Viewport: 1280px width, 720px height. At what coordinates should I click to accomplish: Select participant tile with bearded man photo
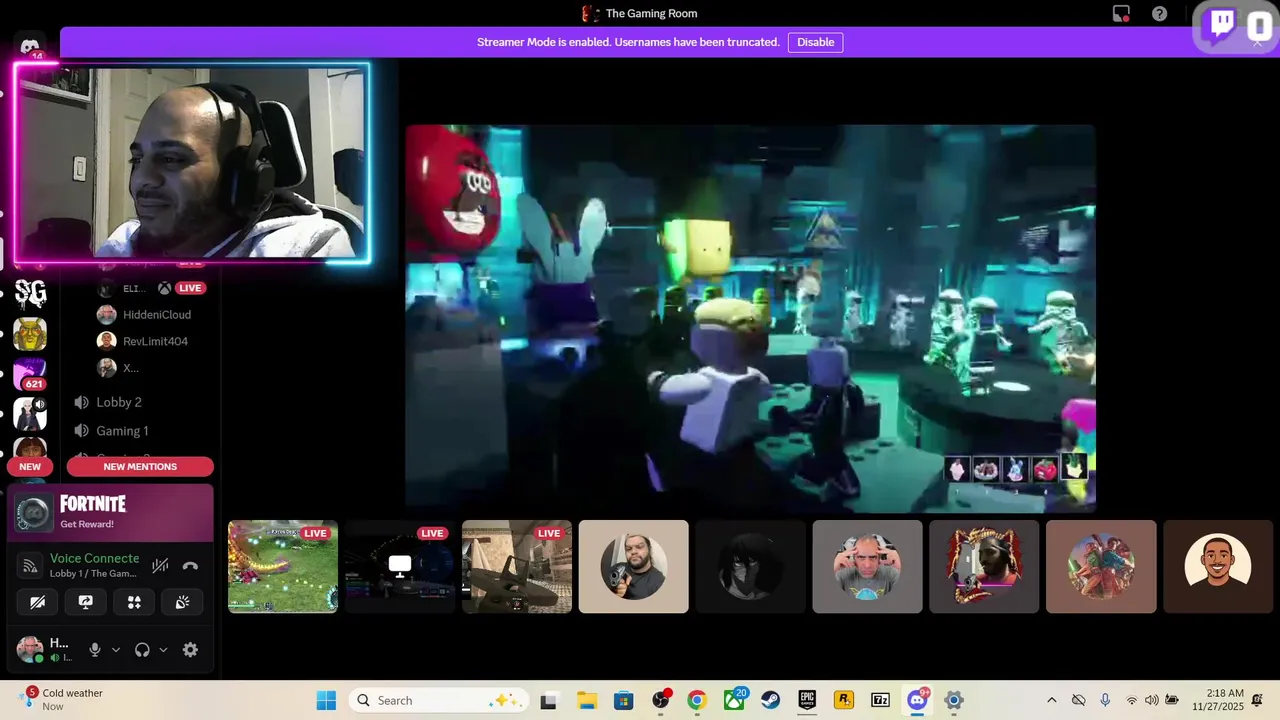(634, 566)
